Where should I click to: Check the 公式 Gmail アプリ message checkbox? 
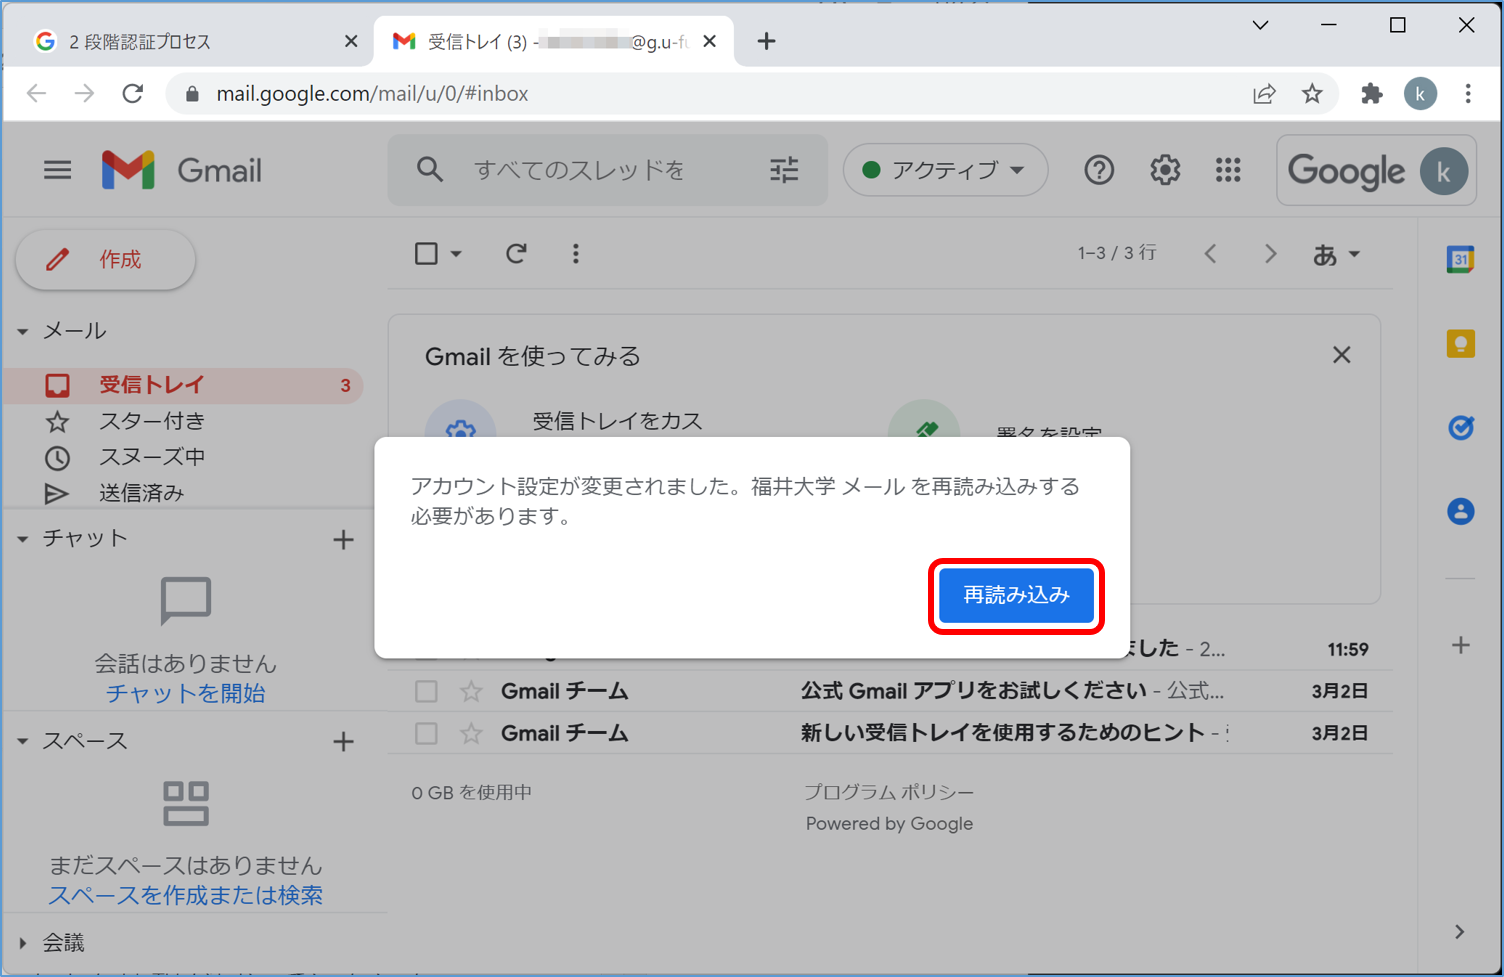[x=426, y=691]
